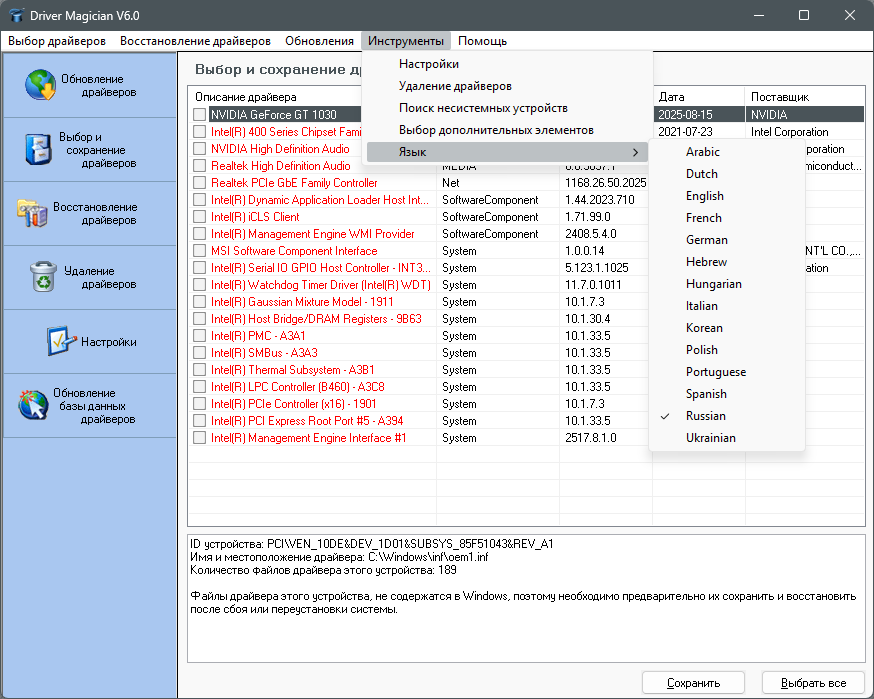
Task: Tick MSI Software Component Interface checkbox
Action: click(x=200, y=250)
